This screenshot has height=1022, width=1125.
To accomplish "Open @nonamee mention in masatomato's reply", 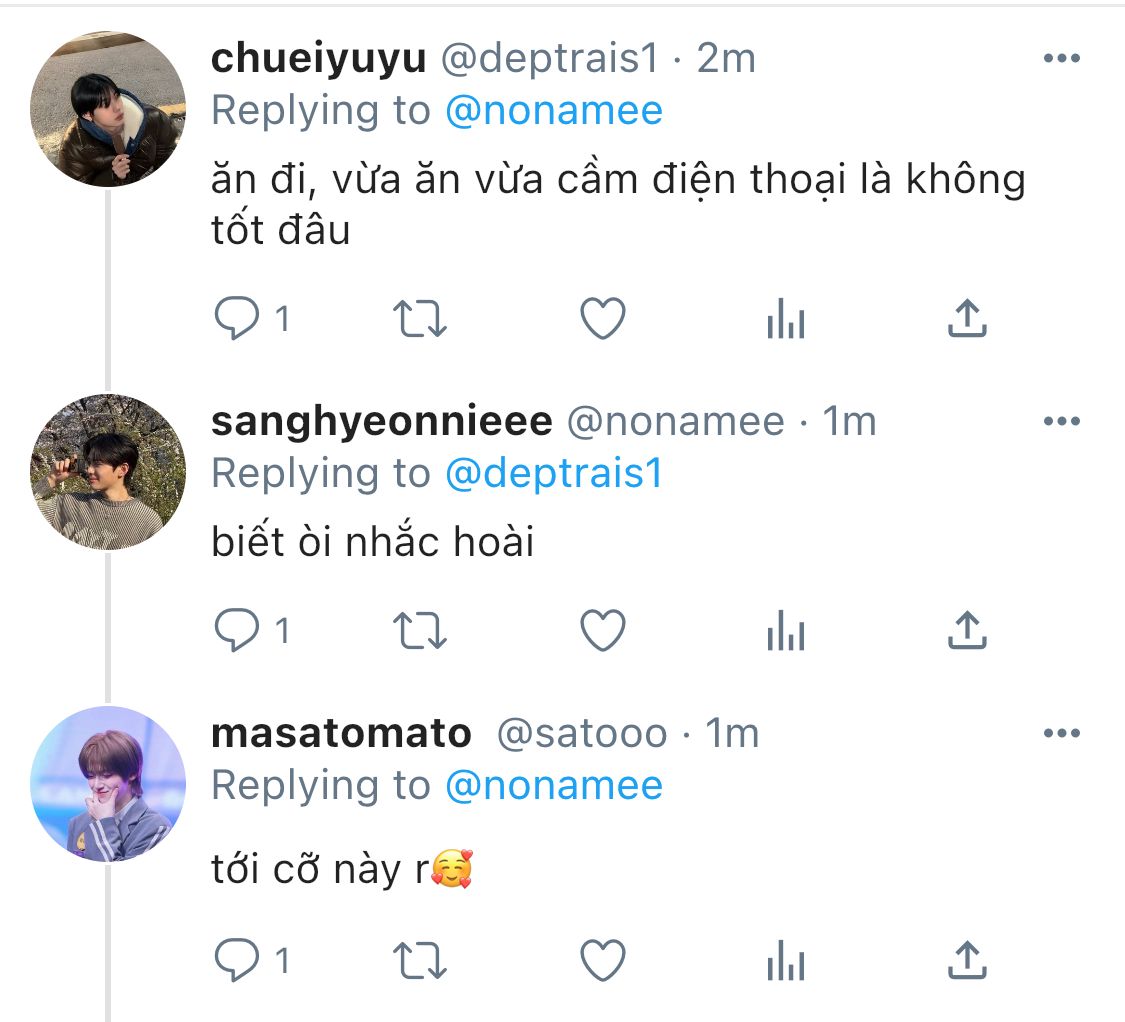I will 553,786.
